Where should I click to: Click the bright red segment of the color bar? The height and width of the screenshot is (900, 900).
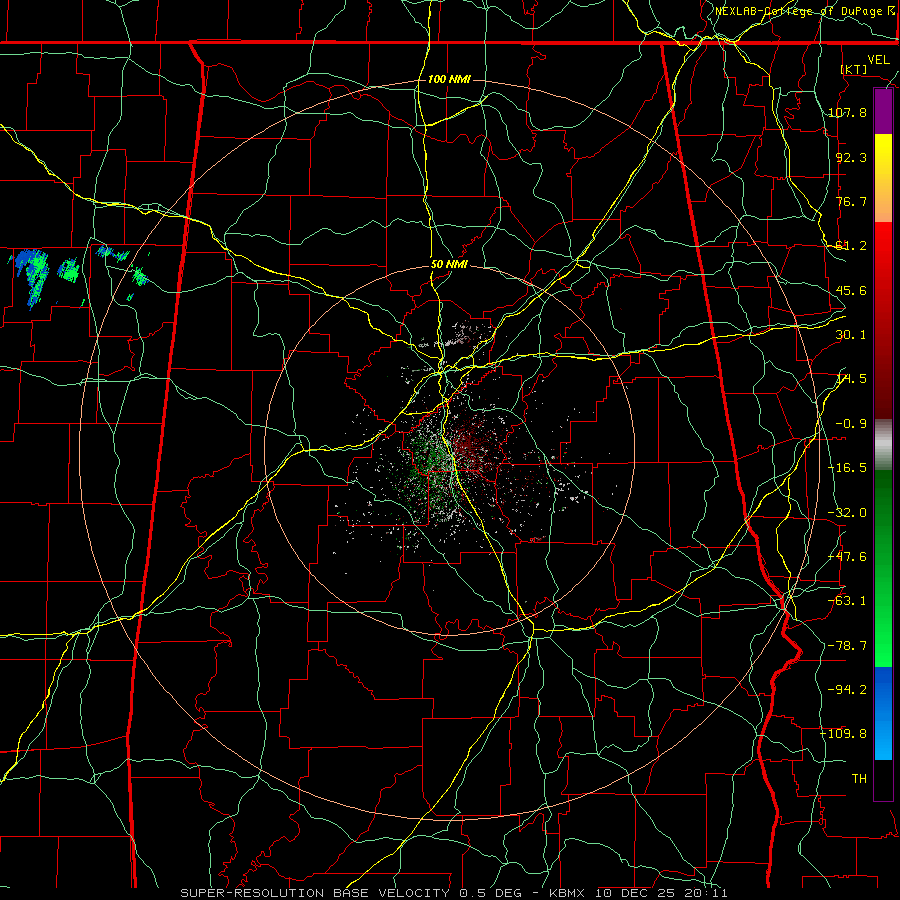click(x=883, y=247)
